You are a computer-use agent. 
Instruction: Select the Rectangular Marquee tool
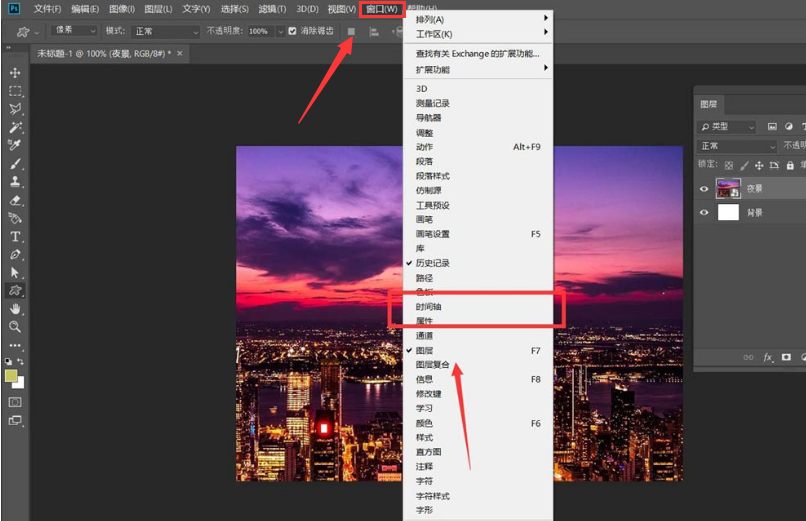pos(15,91)
